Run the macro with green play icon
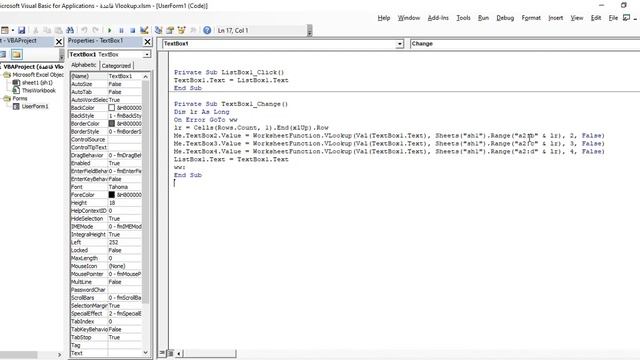This screenshot has height=360, width=640. point(109,30)
